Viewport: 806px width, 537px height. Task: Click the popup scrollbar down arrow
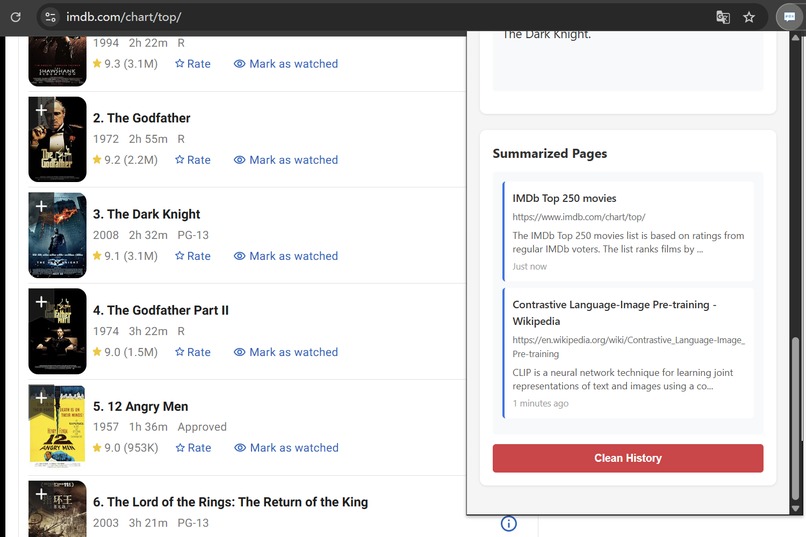click(x=796, y=508)
